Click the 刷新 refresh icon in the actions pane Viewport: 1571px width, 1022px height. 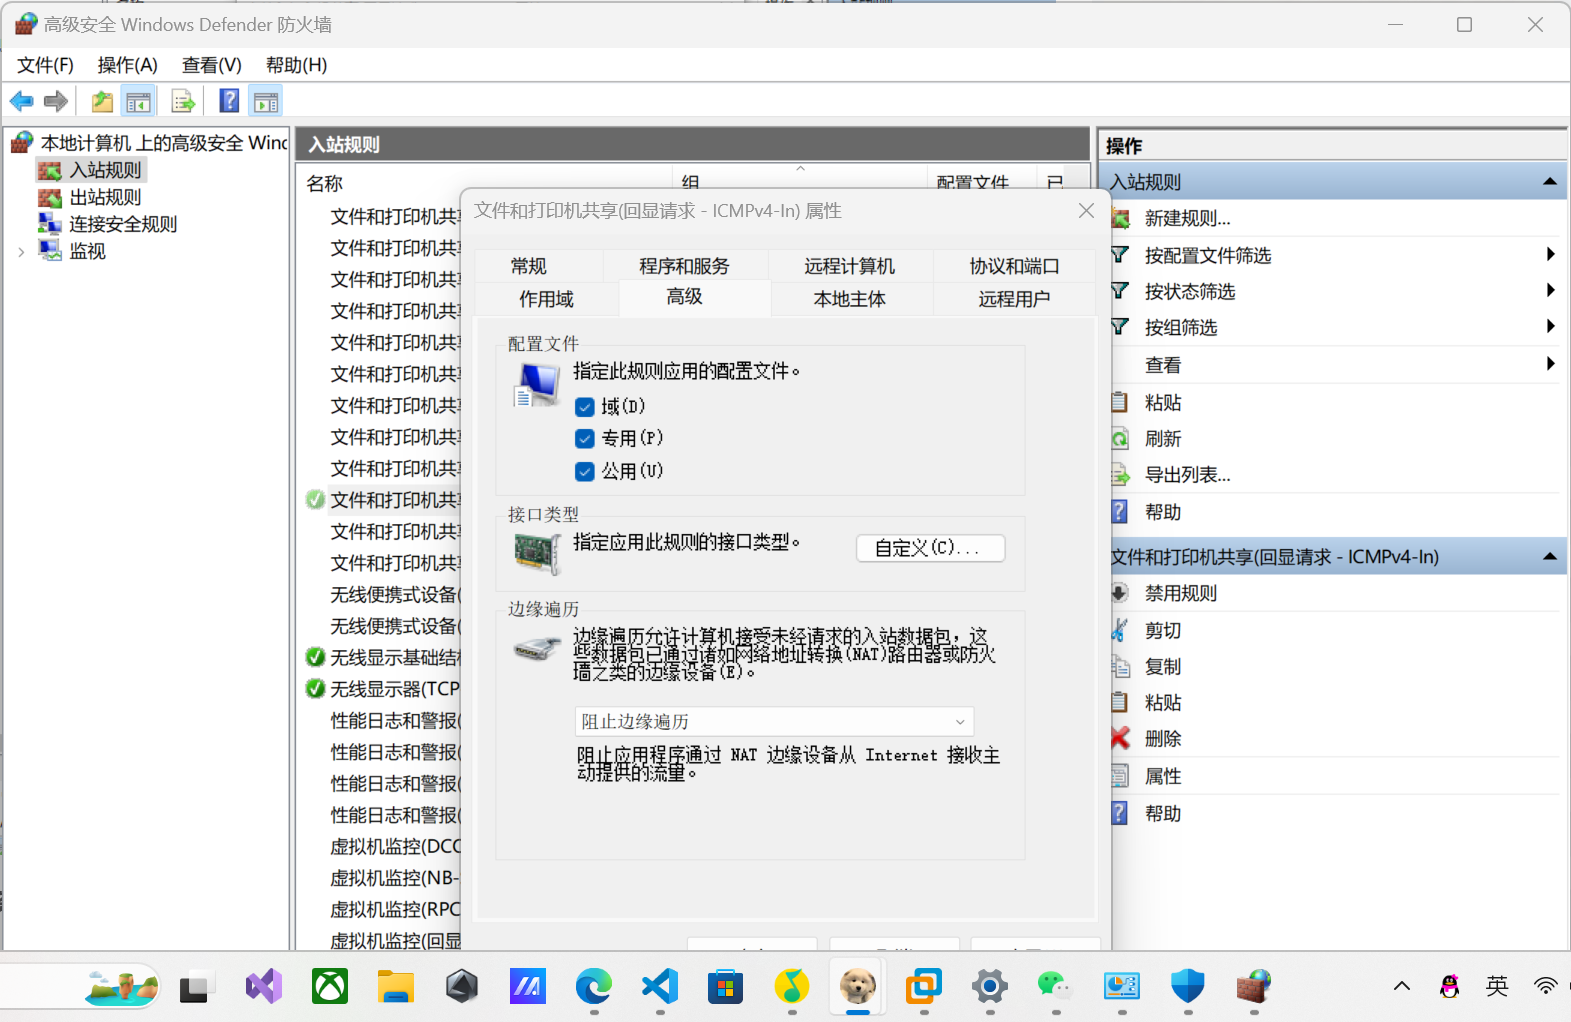point(1121,439)
